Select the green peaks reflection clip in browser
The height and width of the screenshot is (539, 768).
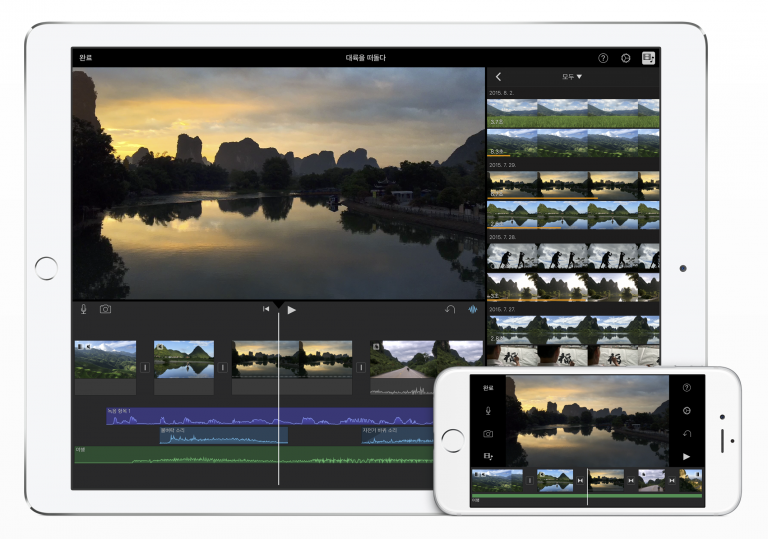pos(573,215)
